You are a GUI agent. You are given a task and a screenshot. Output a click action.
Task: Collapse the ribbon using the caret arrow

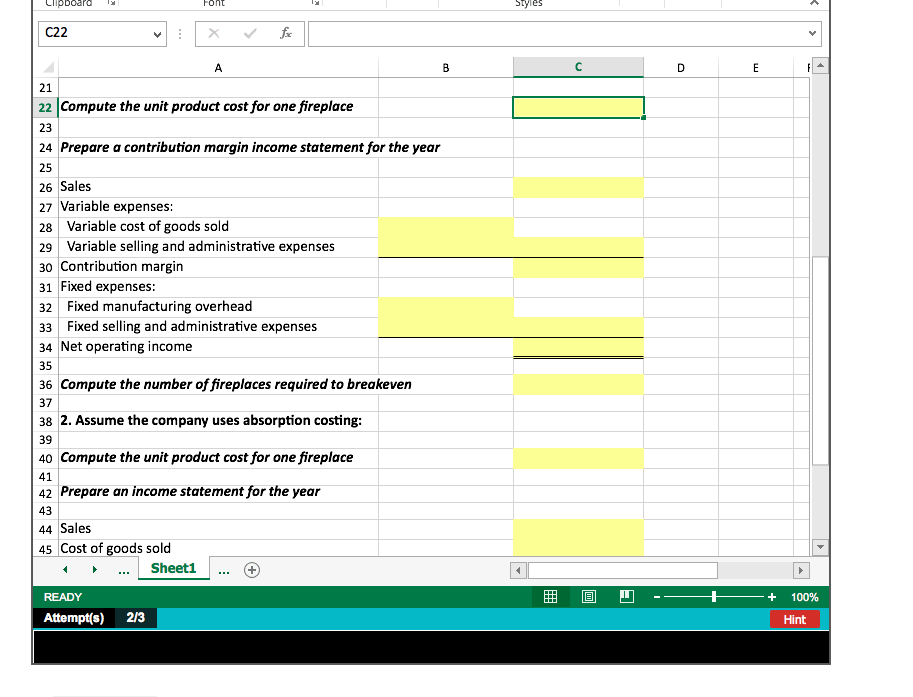pos(815,3)
